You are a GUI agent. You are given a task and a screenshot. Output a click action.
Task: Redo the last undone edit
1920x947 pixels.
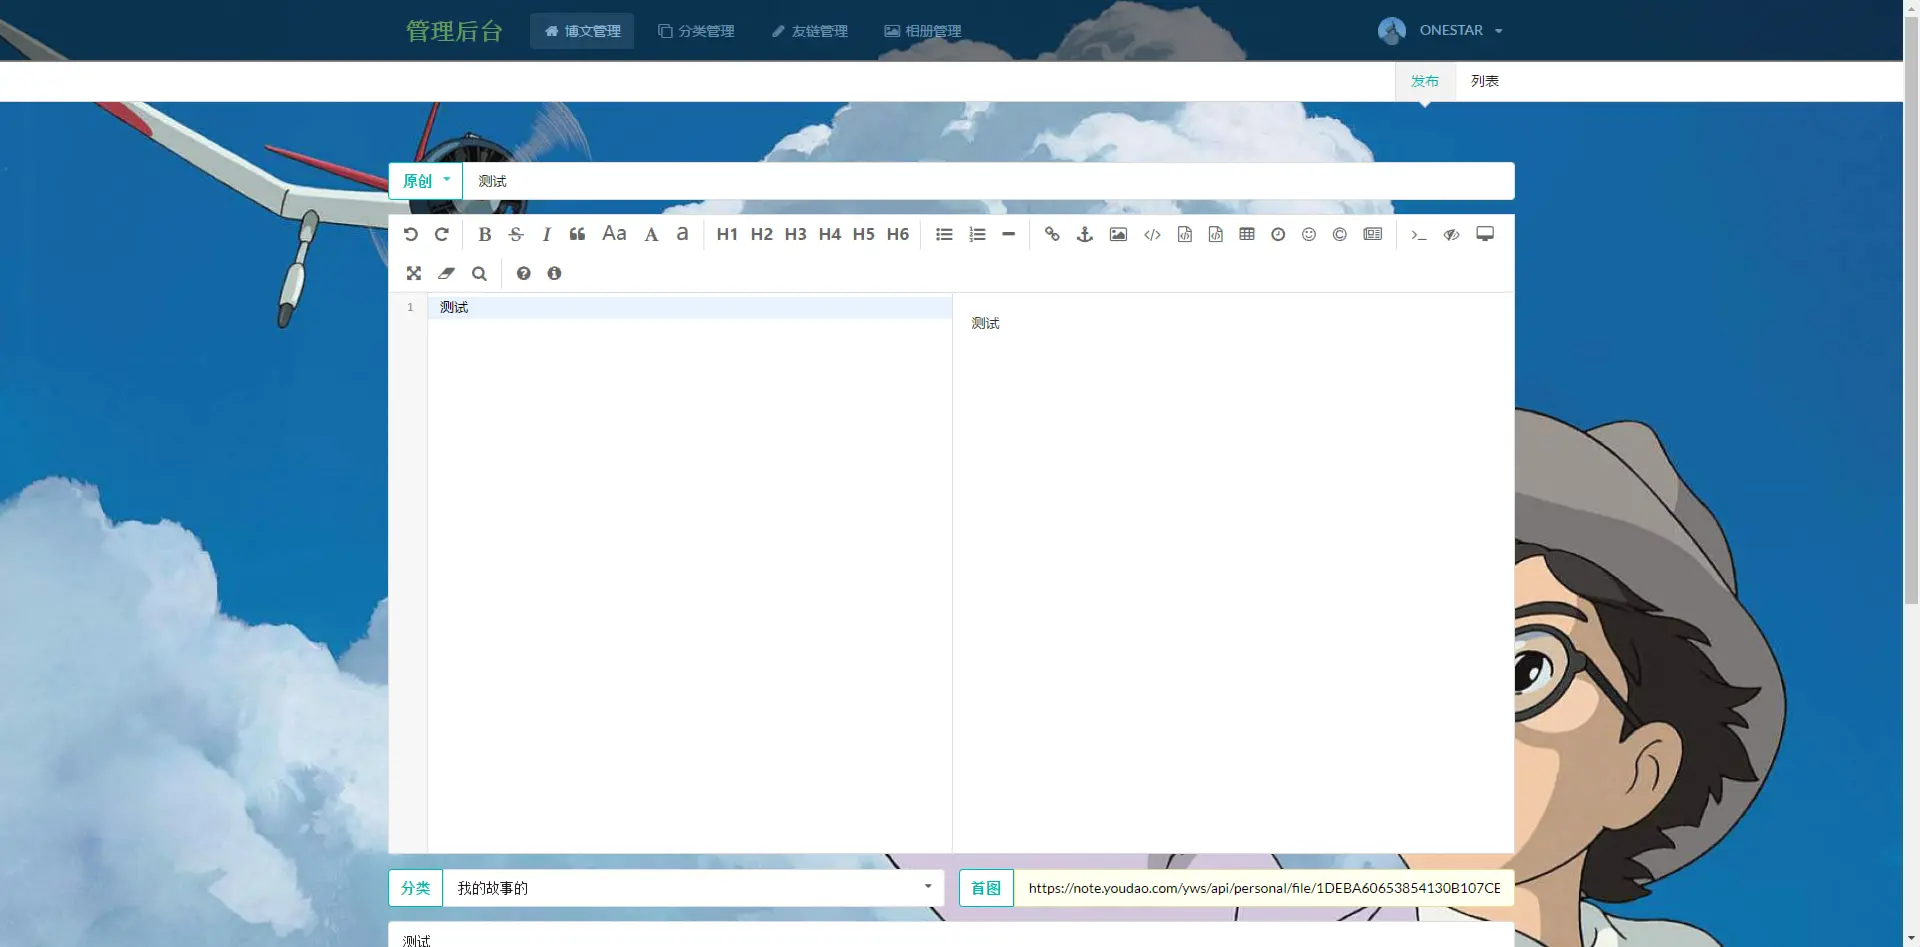pos(442,234)
